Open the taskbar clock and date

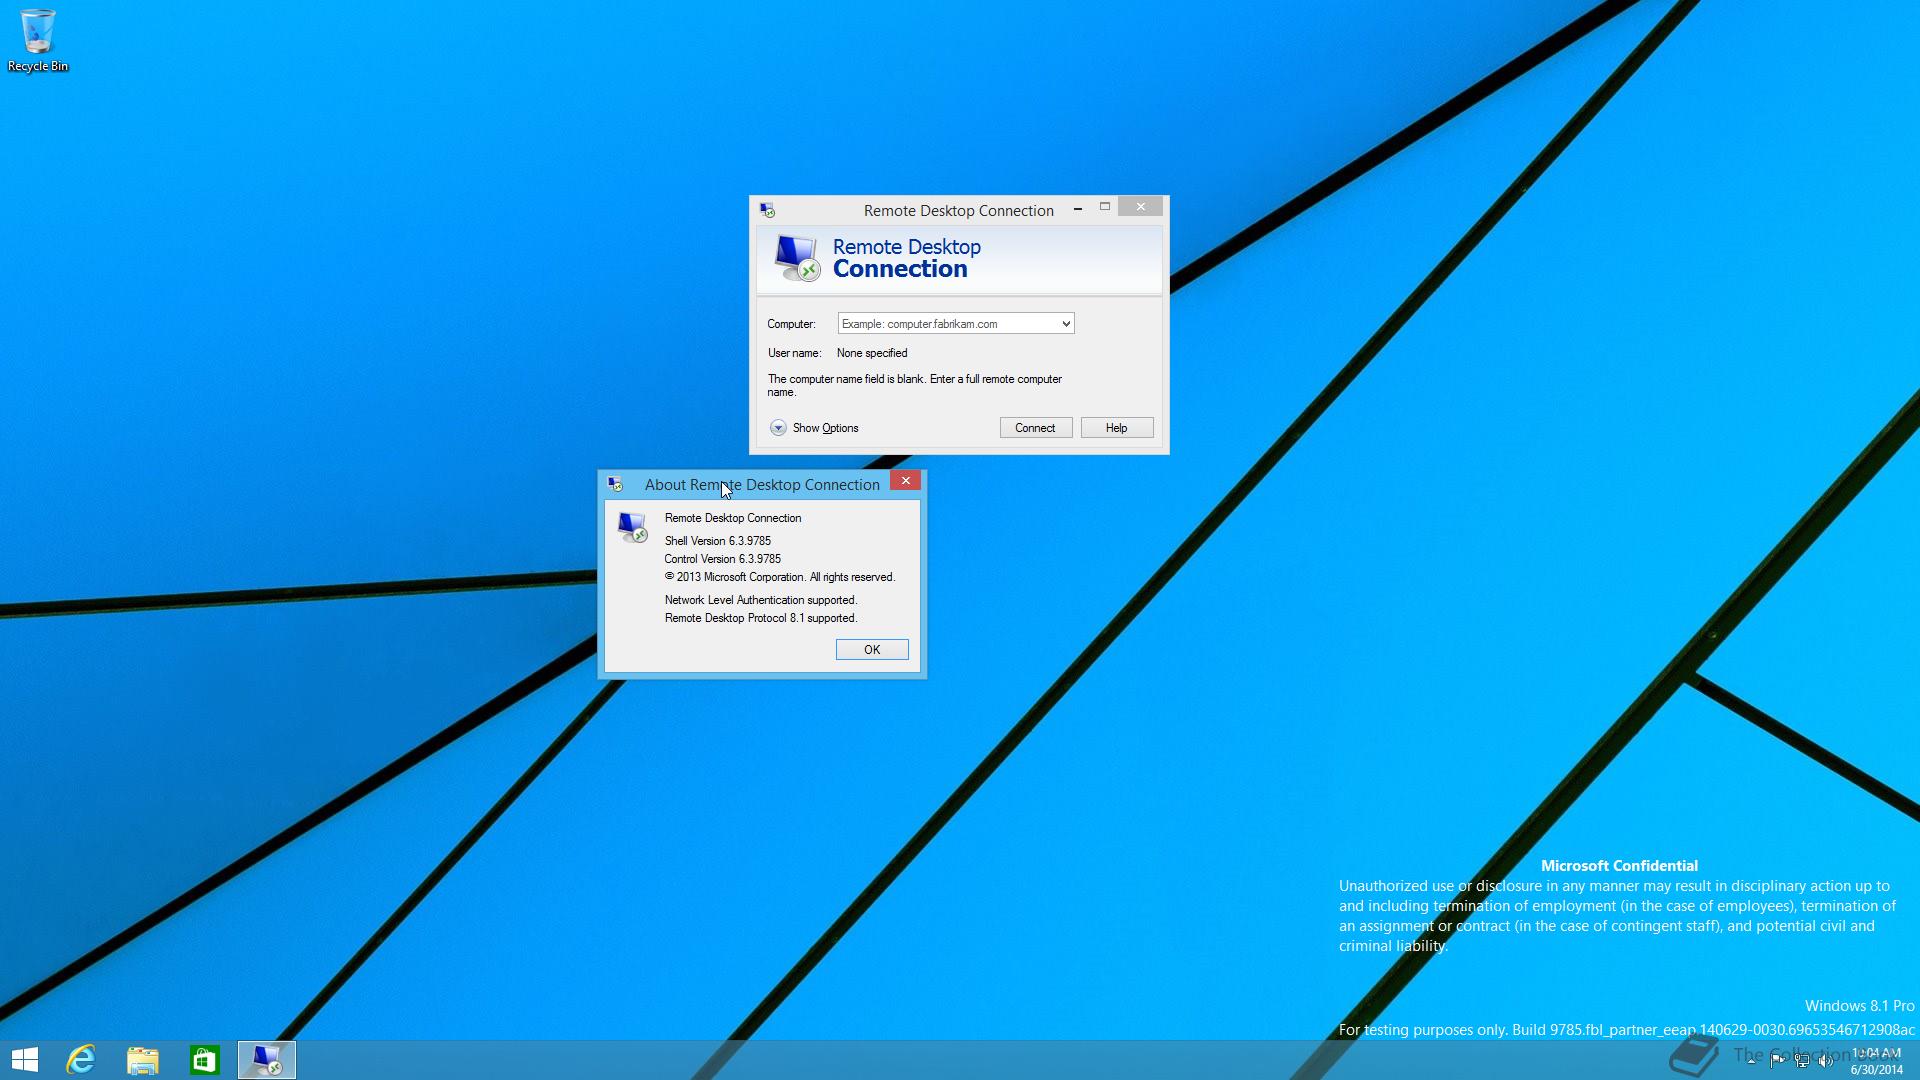pos(1876,1061)
